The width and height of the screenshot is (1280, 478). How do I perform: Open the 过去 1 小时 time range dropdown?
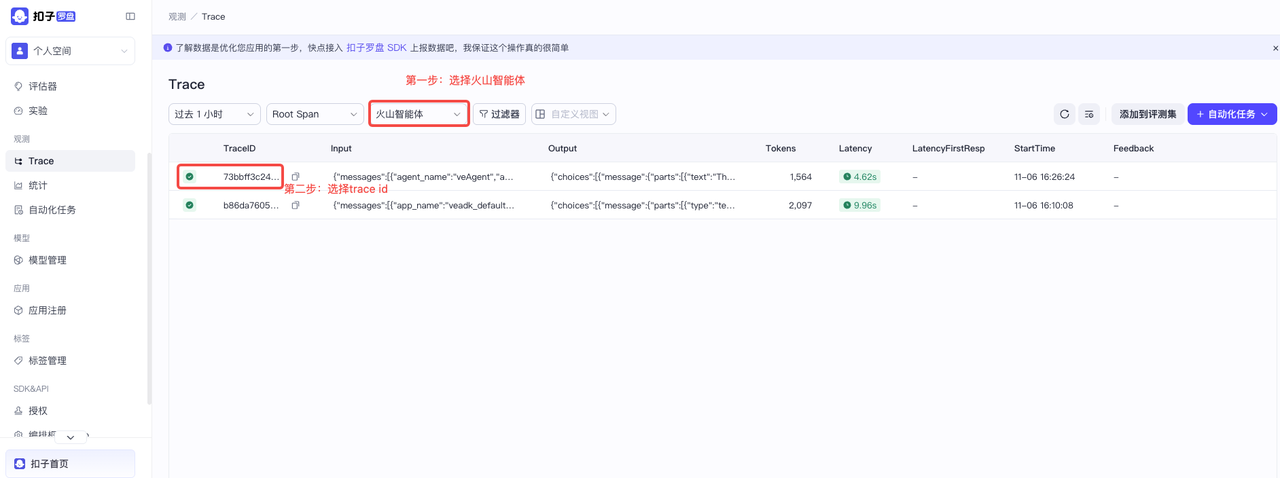click(214, 114)
